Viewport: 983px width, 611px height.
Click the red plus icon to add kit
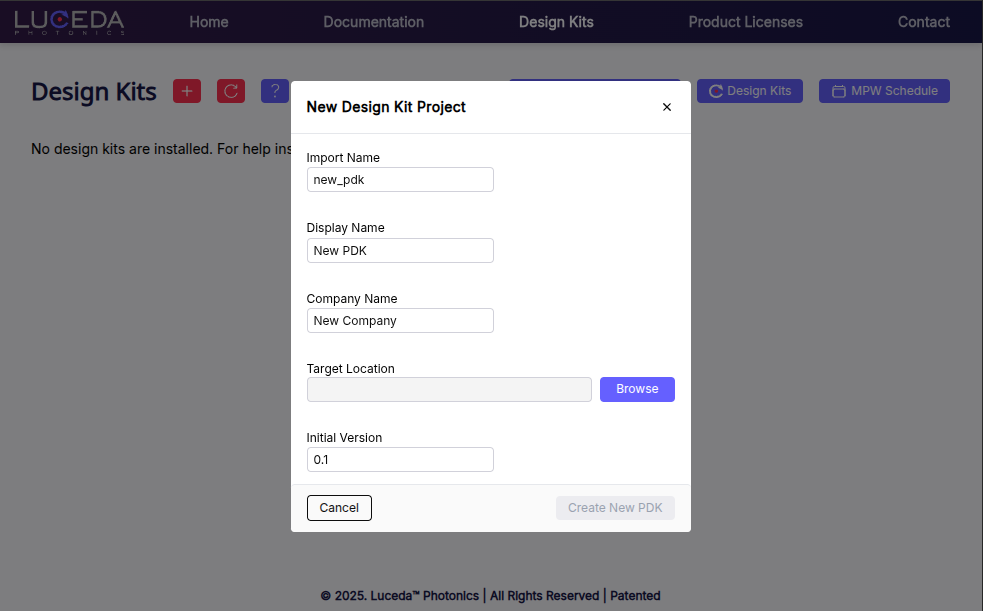tap(186, 90)
